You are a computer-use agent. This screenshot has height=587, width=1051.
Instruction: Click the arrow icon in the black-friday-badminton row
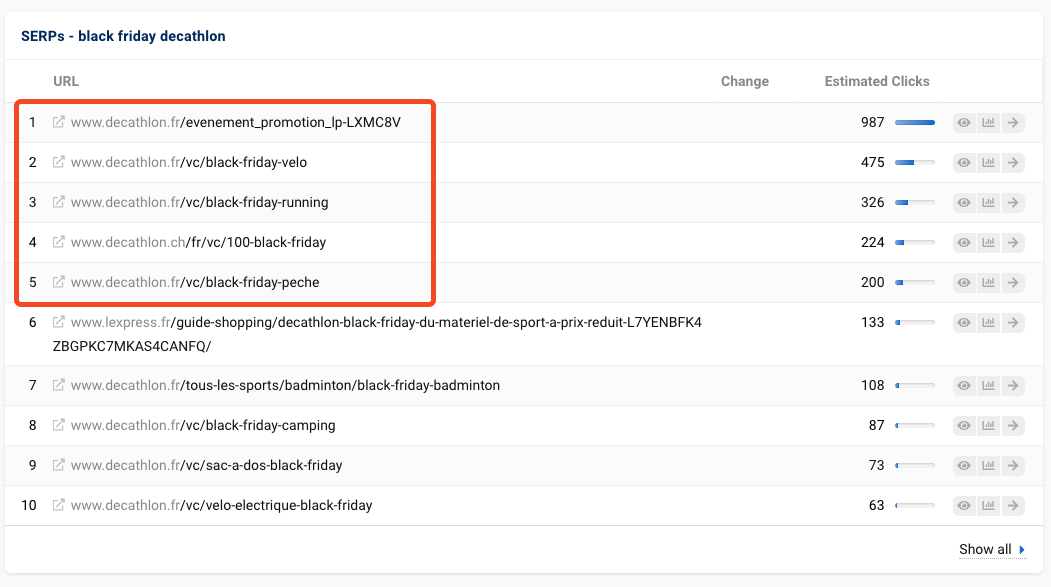[x=1013, y=386]
